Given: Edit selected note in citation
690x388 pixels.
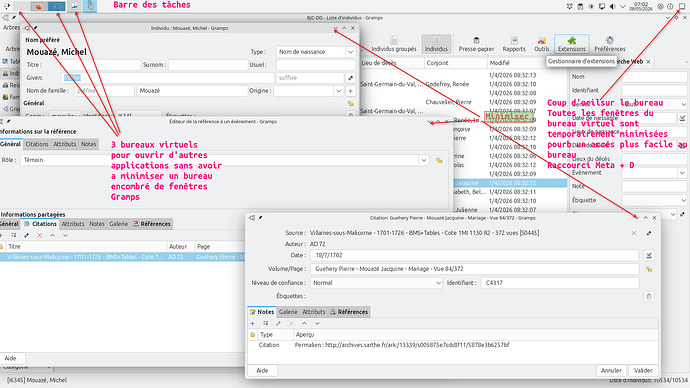Looking at the screenshot, I should tap(278, 324).
